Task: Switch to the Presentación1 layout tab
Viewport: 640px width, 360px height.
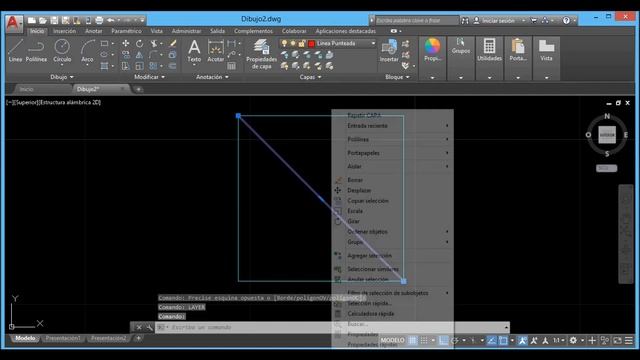Action: pos(63,338)
